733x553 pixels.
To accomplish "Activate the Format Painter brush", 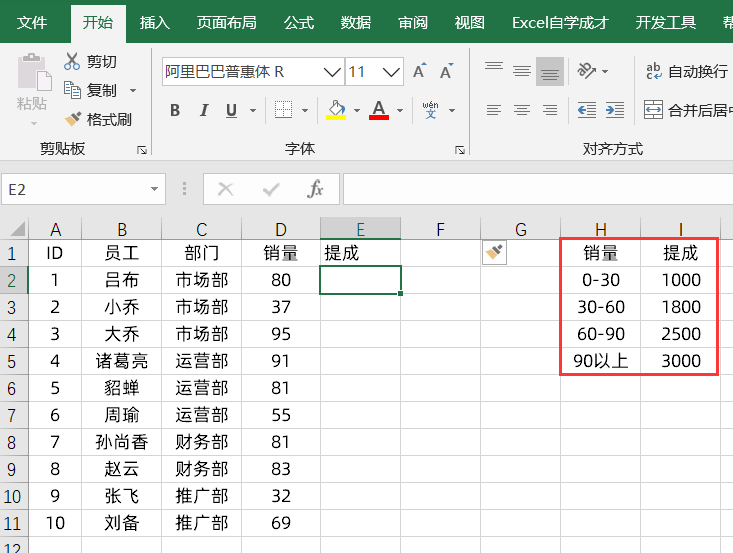I will click(x=72, y=119).
